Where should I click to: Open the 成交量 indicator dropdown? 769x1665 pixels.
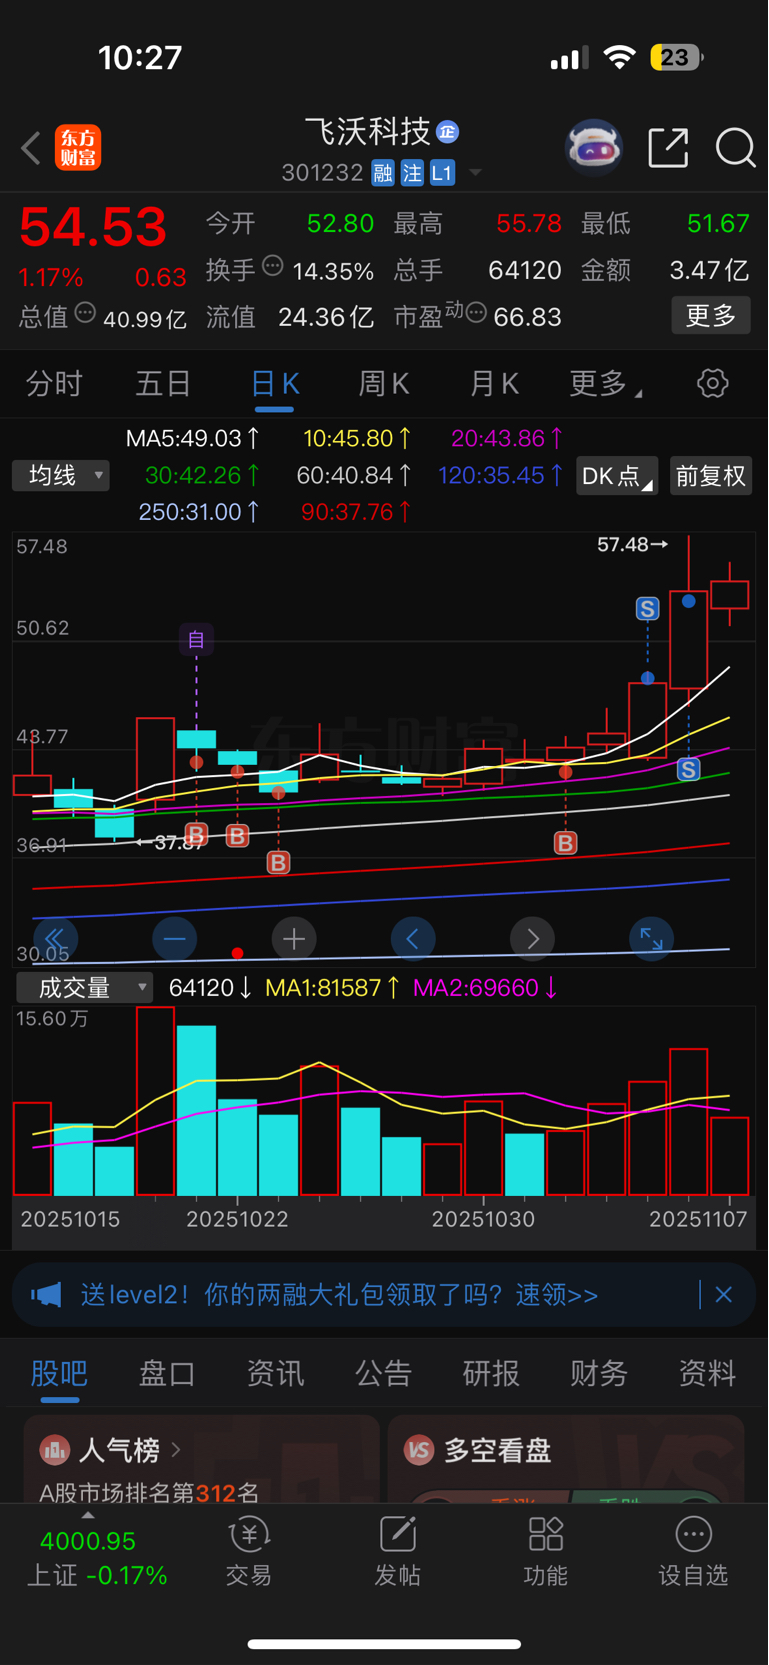(x=85, y=988)
